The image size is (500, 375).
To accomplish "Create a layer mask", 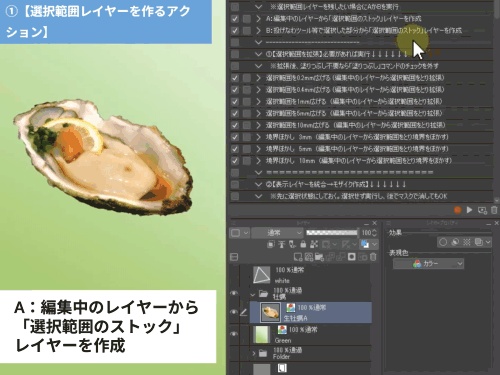I will pyautogui.click(x=351, y=257).
